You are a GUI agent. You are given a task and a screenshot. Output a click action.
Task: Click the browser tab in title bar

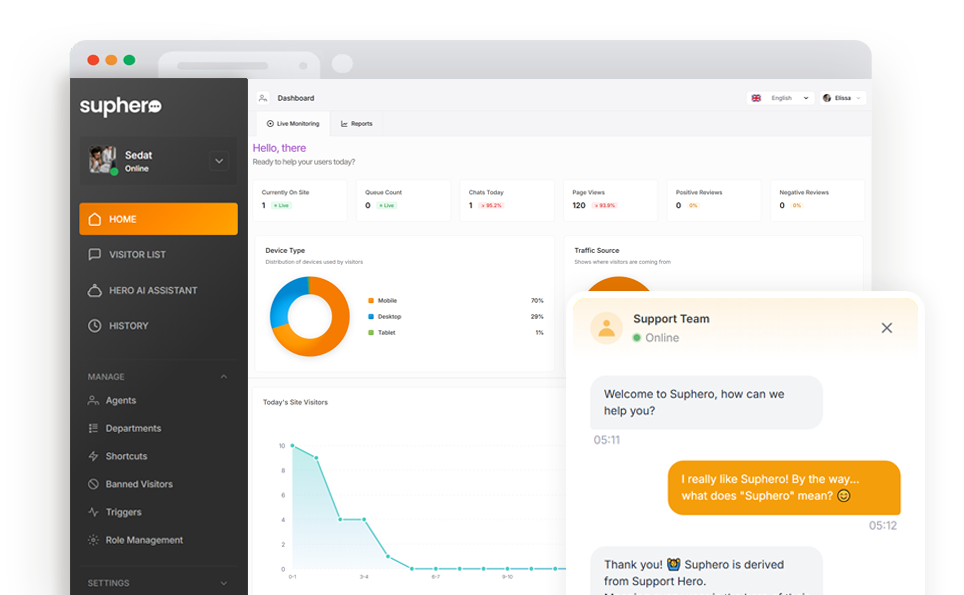[239, 65]
